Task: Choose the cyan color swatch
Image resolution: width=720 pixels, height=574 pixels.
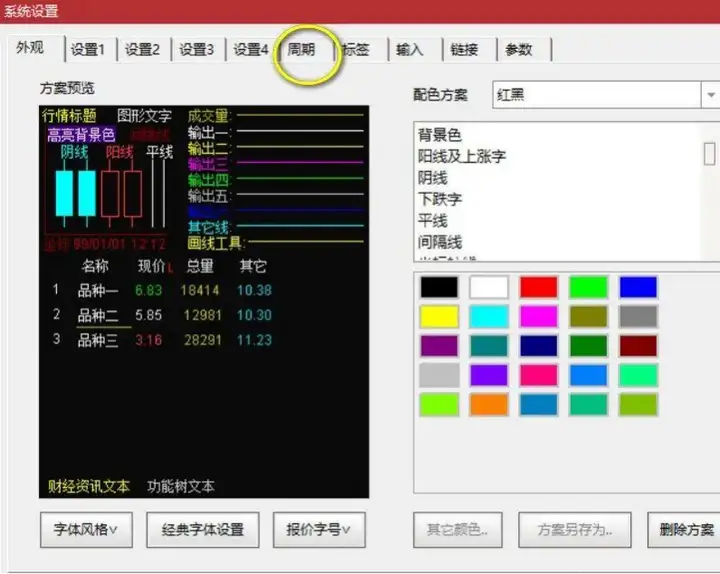Action: pyautogui.click(x=489, y=317)
